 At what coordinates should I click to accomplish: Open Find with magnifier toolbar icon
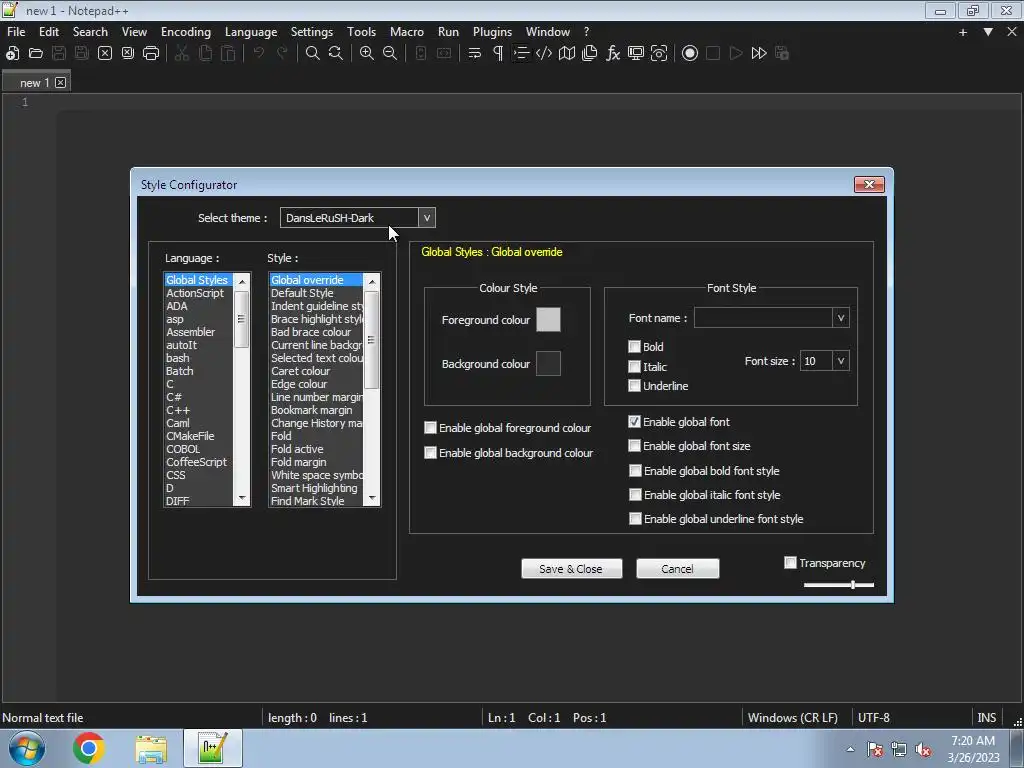click(313, 54)
